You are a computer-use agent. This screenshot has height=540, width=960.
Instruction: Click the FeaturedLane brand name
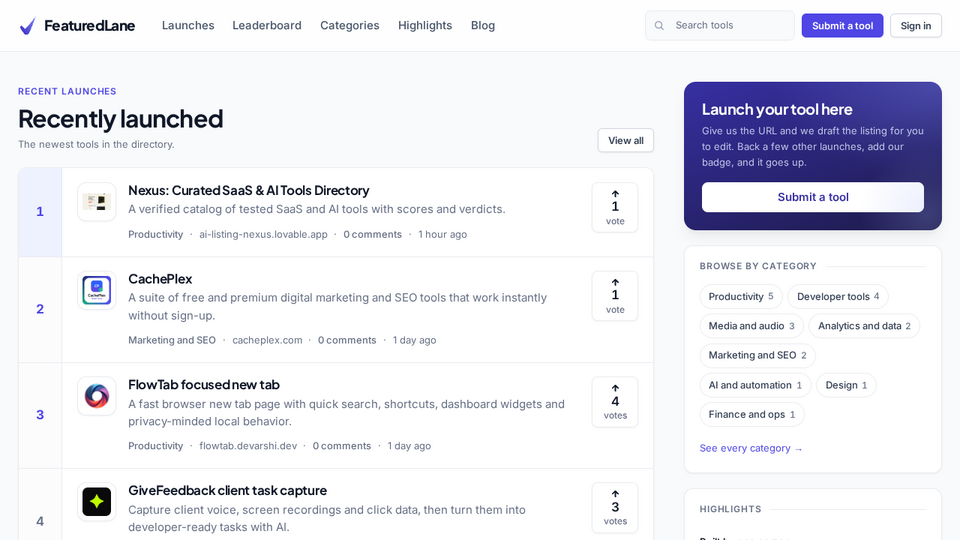(89, 26)
